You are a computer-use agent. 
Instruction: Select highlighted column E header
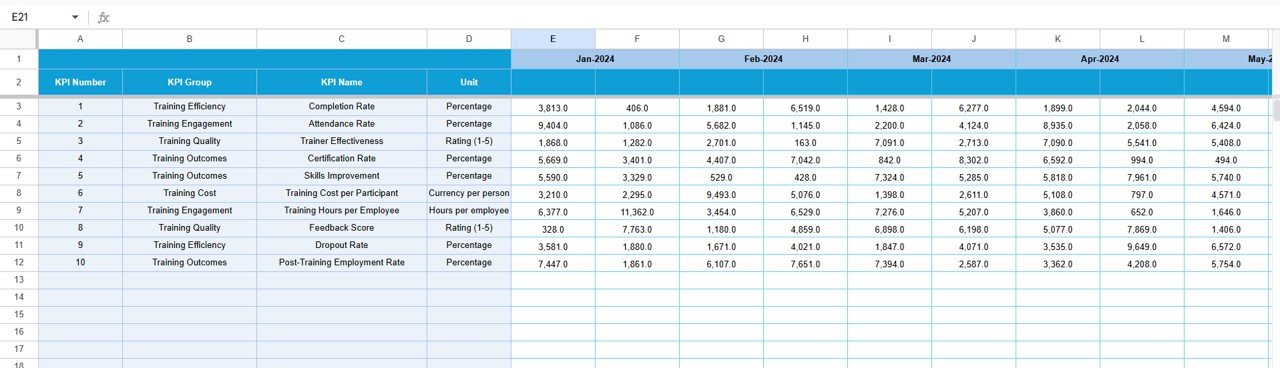coord(553,39)
